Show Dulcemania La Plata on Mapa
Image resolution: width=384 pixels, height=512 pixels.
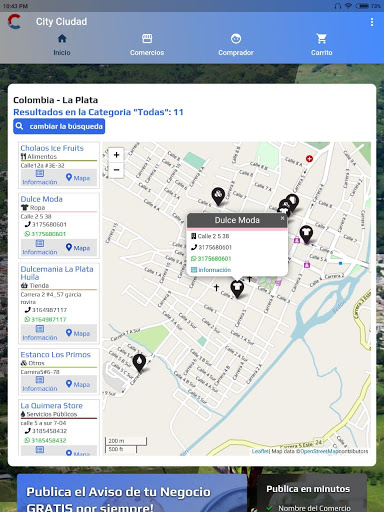click(x=78, y=333)
